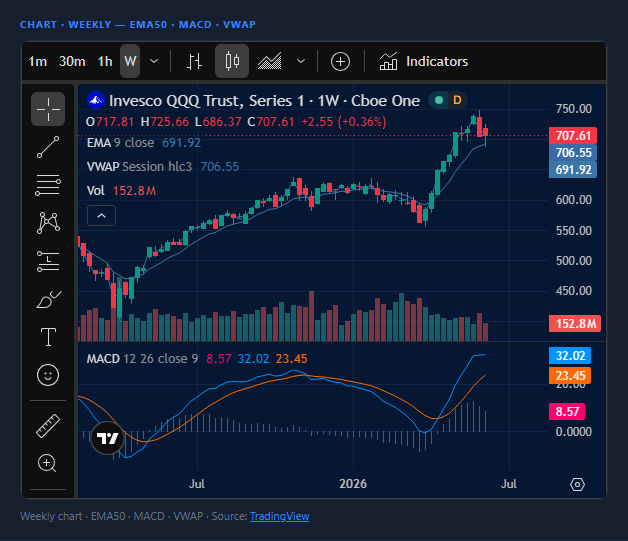Activate the ruler measure tool
Viewport: 628px width, 541px height.
pos(48,426)
